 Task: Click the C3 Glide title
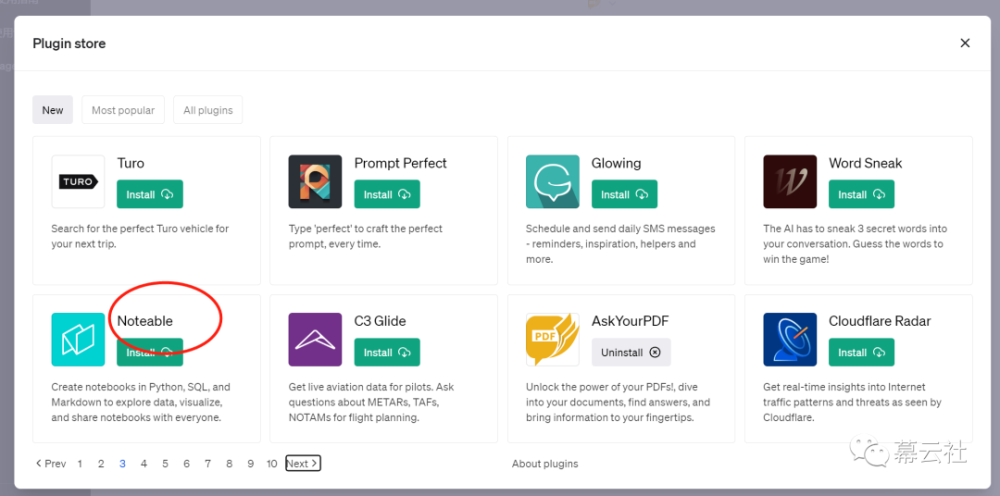point(380,321)
